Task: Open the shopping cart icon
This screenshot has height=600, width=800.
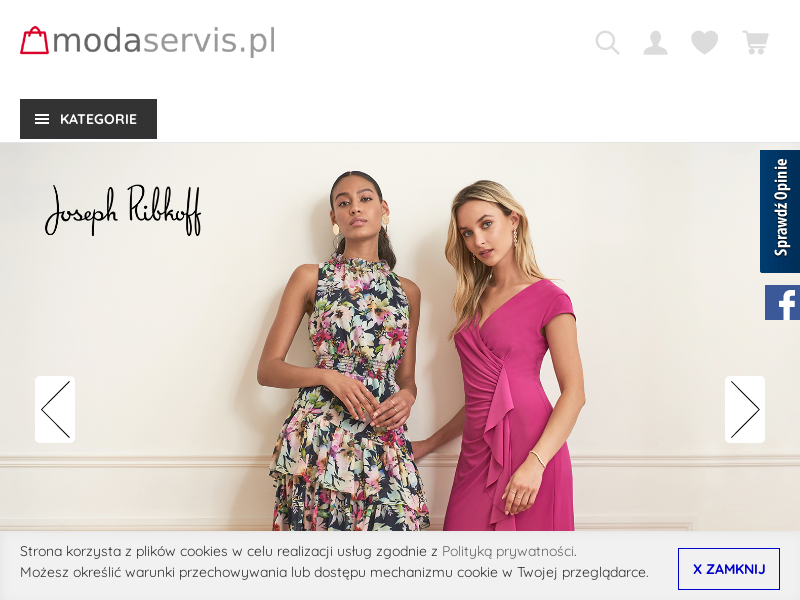Action: coord(755,42)
